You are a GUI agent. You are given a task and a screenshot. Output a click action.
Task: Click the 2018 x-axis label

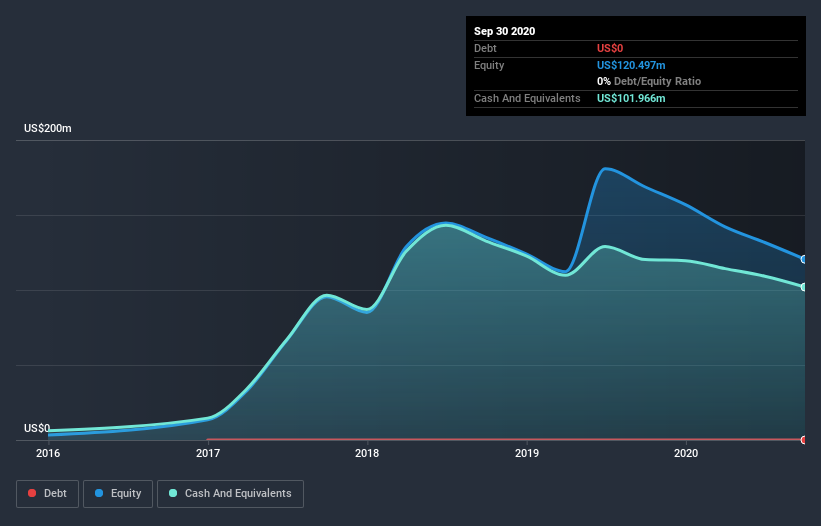[367, 453]
